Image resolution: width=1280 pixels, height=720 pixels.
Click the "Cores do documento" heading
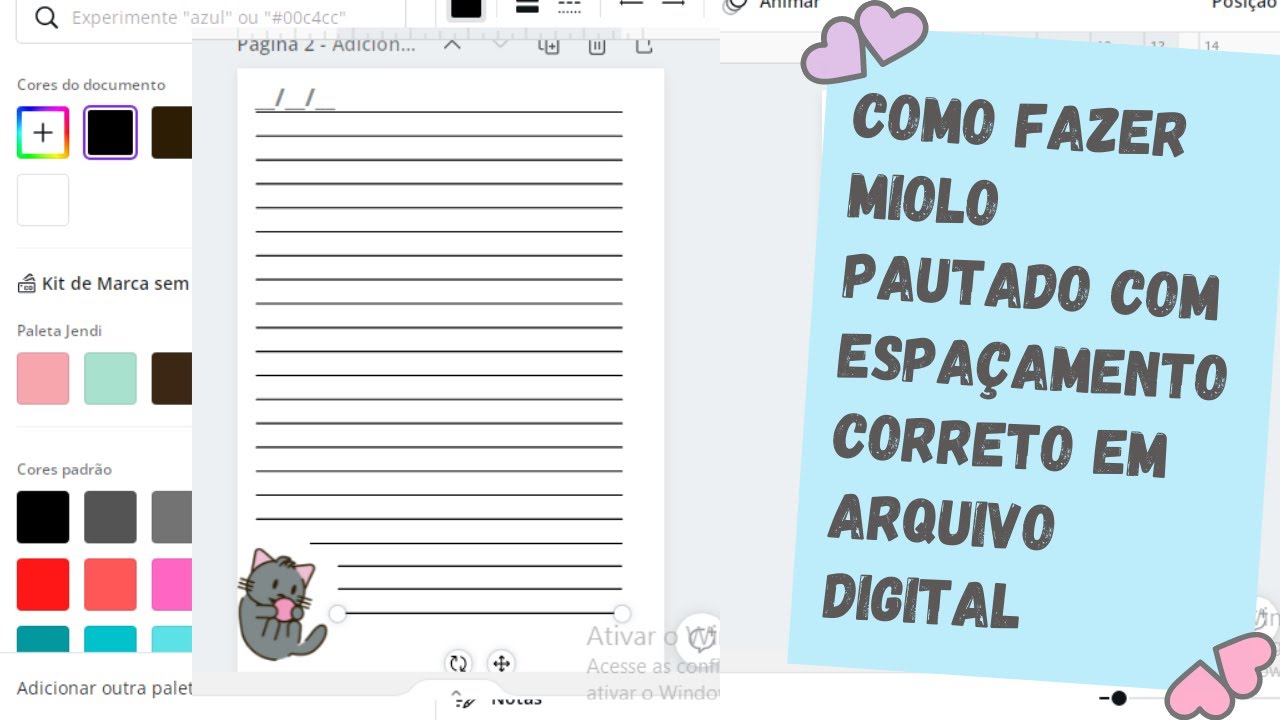(x=91, y=85)
